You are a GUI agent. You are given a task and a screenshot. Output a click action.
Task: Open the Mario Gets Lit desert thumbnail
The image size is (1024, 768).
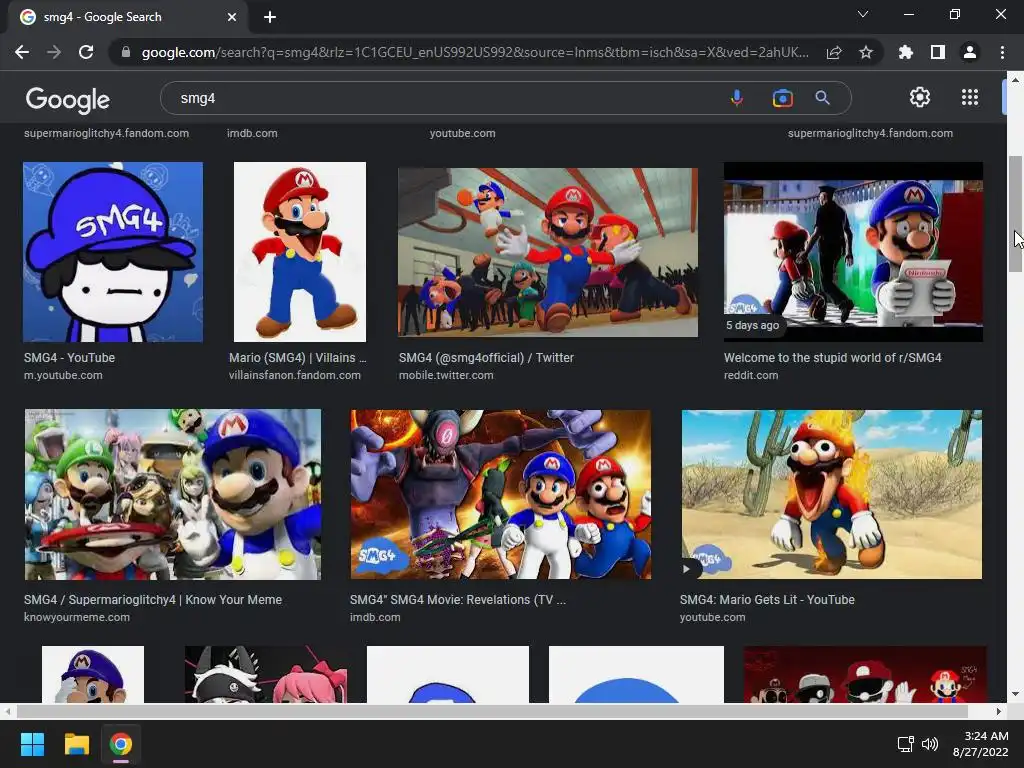pyautogui.click(x=831, y=494)
